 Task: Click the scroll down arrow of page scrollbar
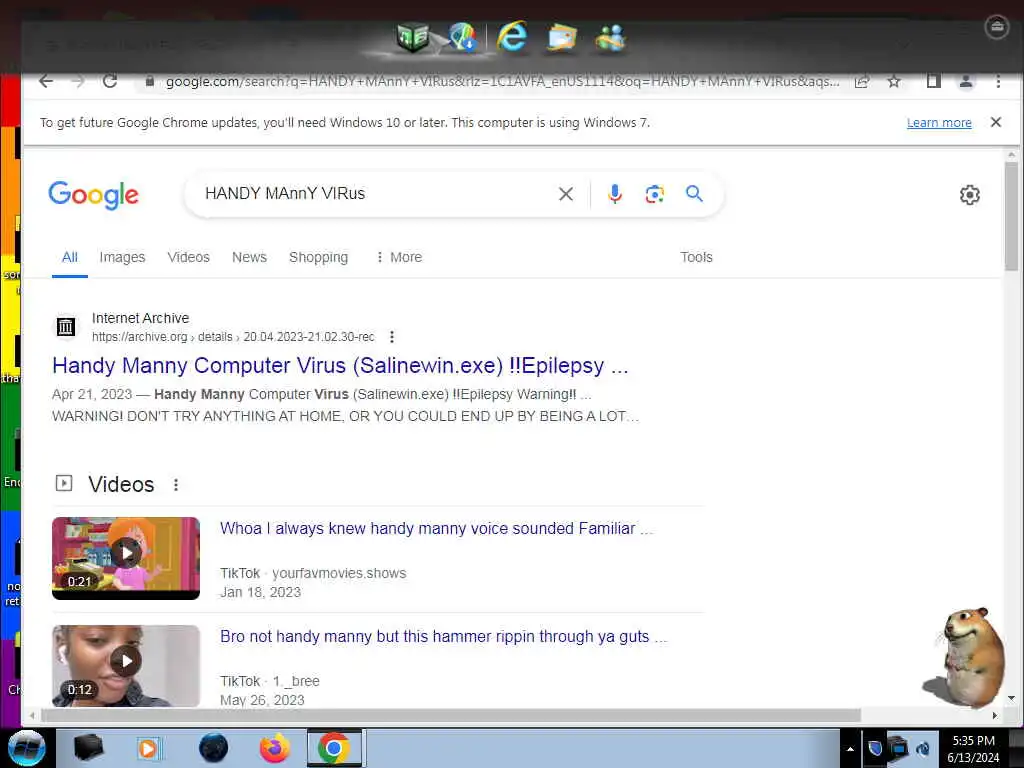1011,698
